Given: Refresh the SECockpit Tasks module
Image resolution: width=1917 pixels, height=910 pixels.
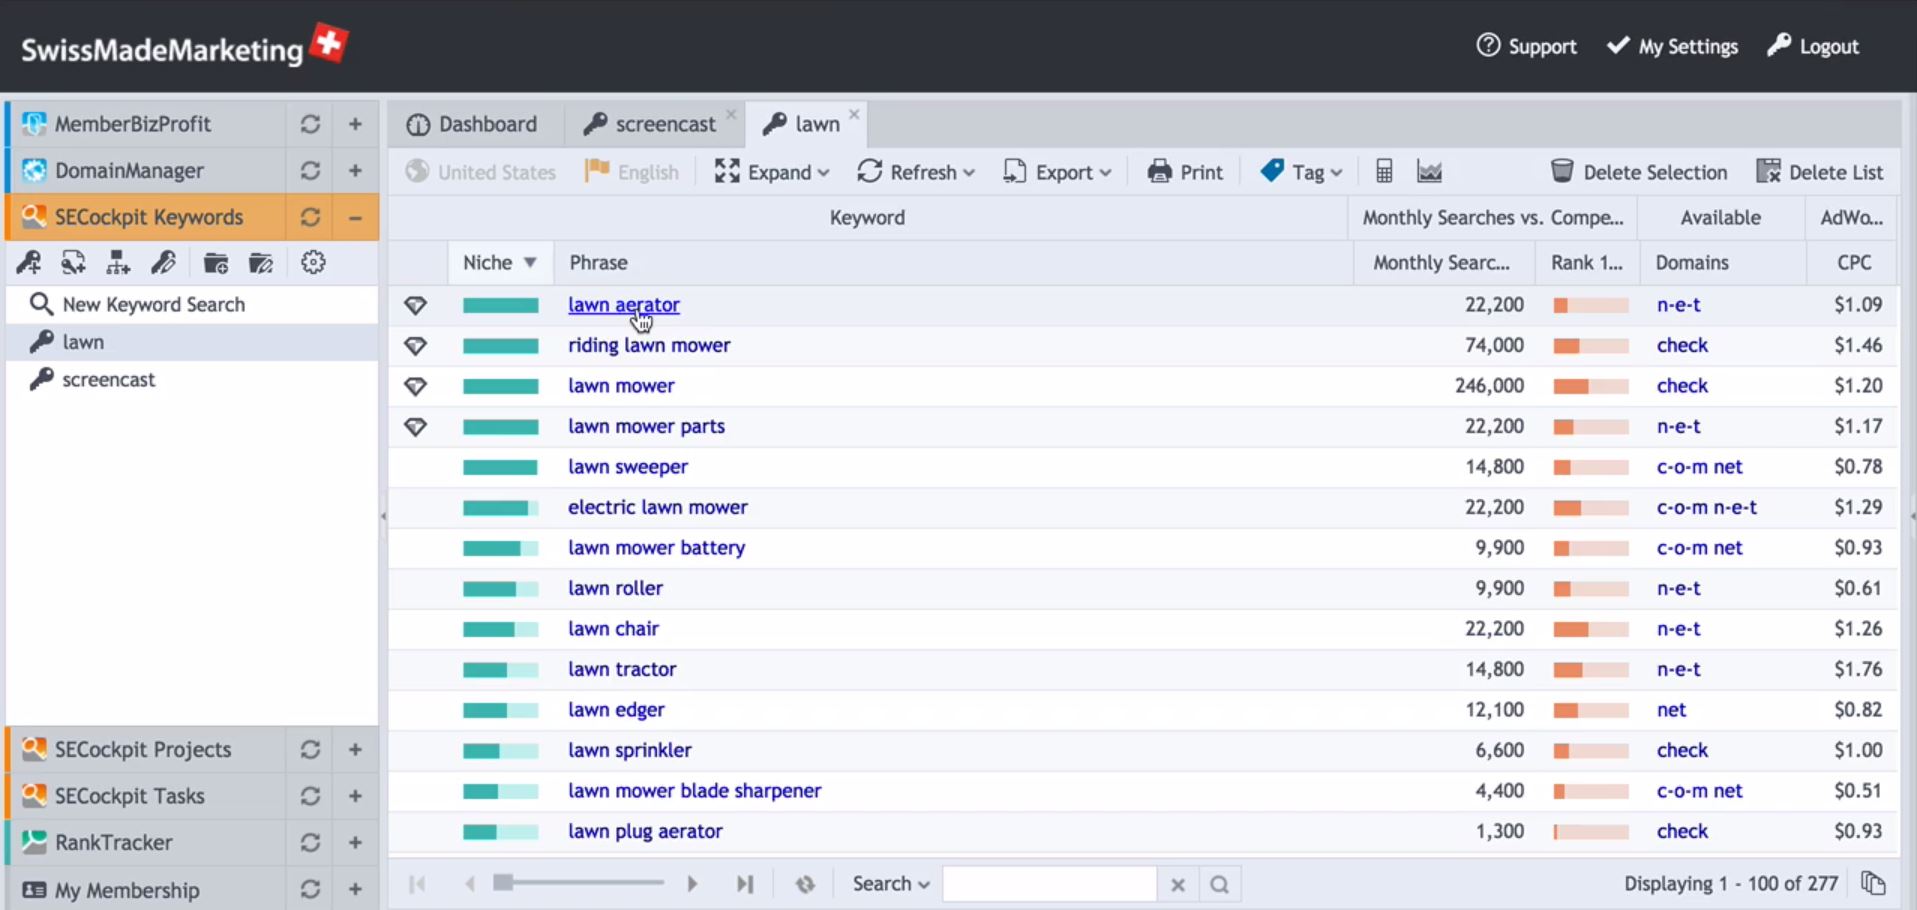Looking at the screenshot, I should (310, 796).
